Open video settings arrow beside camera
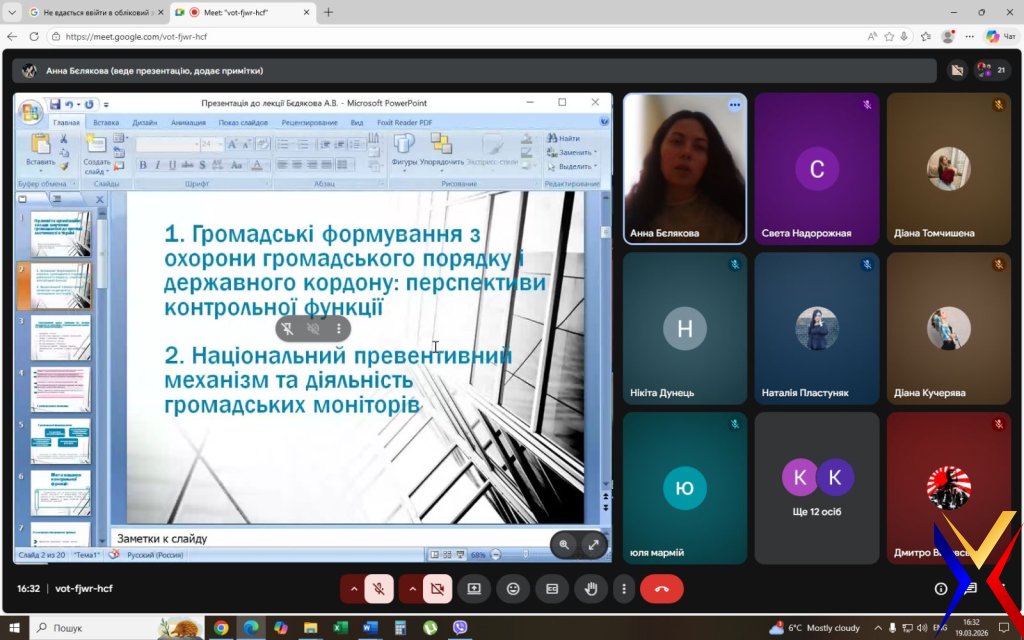The image size is (1024, 640). [411, 589]
